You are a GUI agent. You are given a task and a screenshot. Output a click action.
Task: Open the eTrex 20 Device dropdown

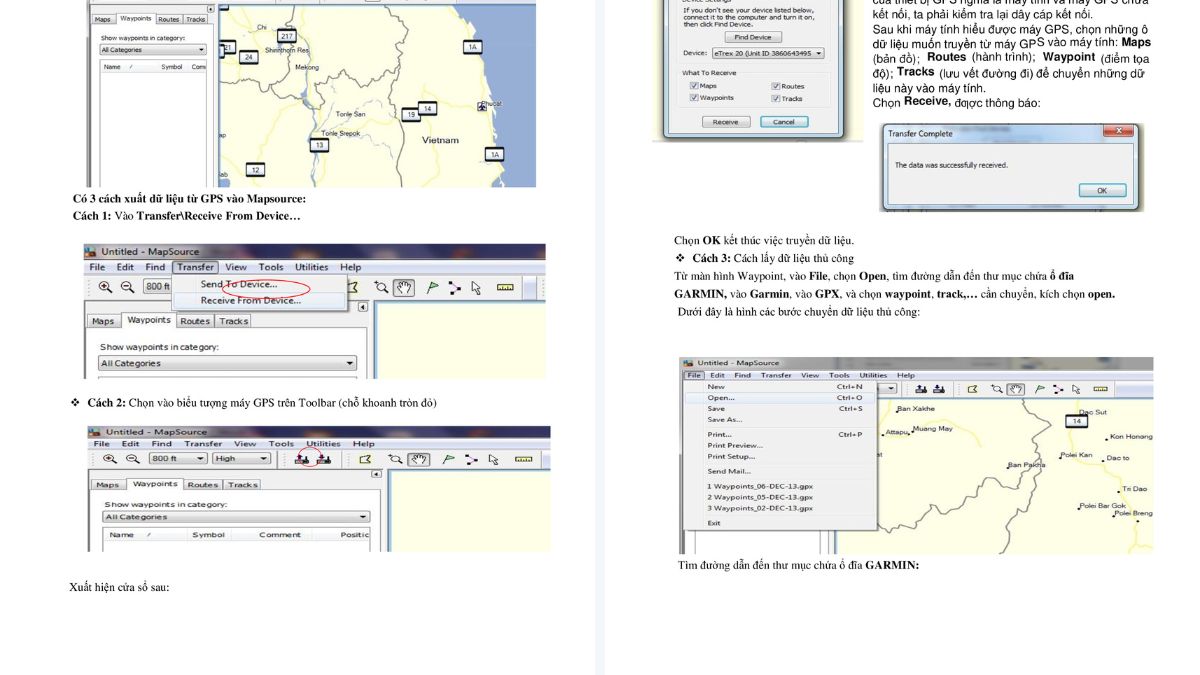pos(819,53)
